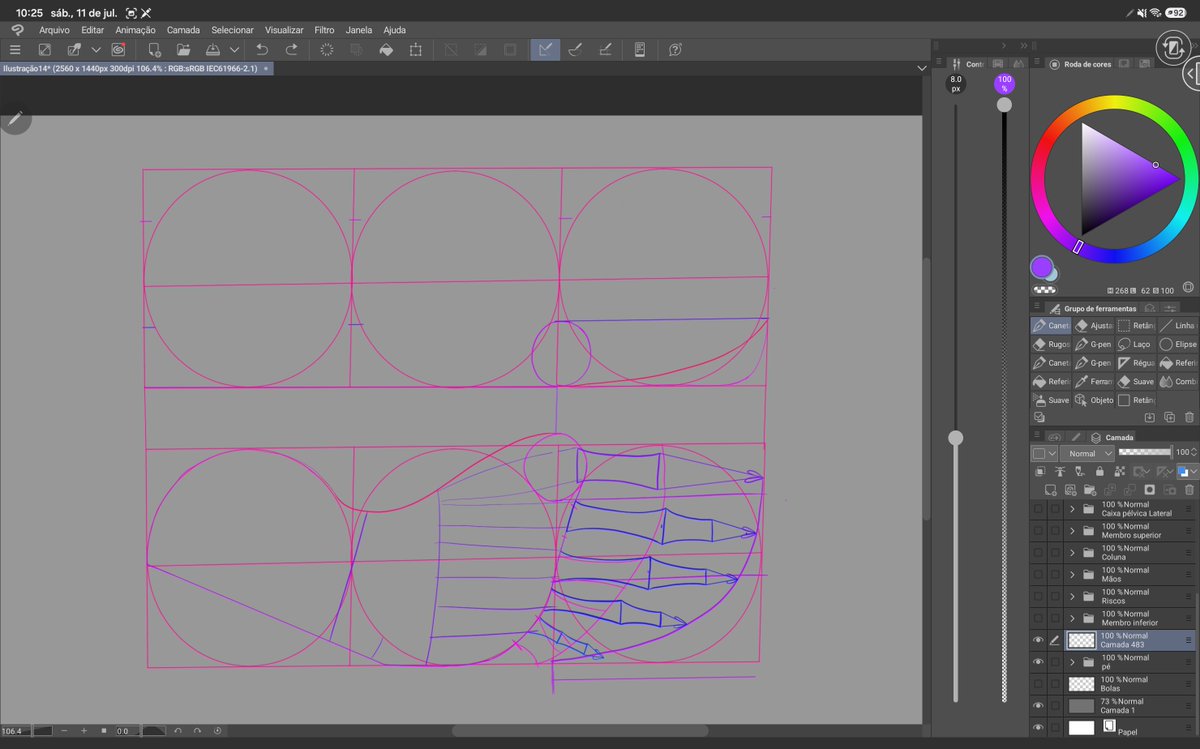
Task: Open dropdown arrow beside the save icon
Action: 234,49
